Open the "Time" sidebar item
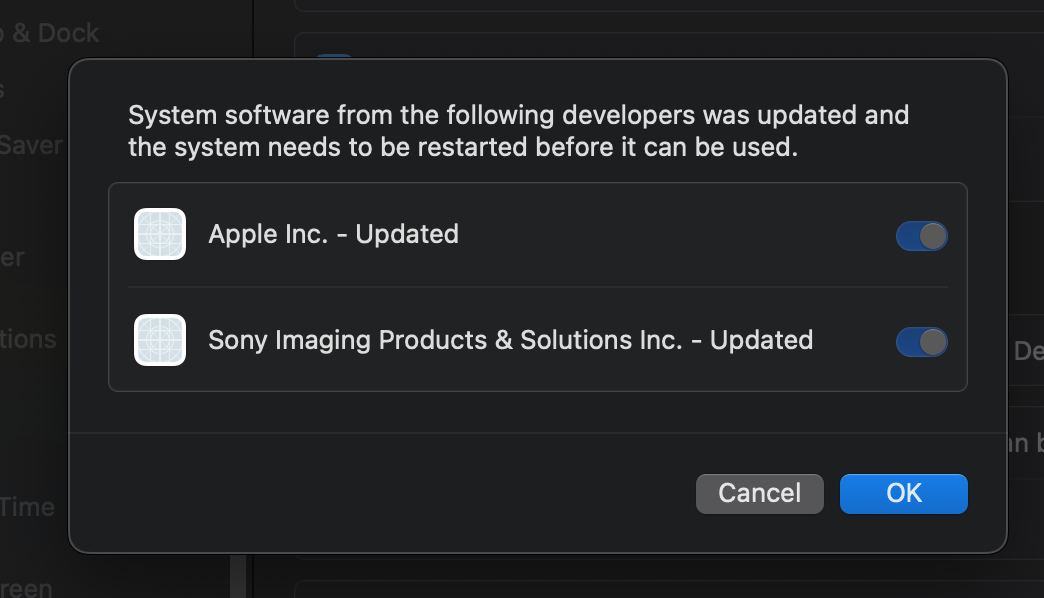 27,507
